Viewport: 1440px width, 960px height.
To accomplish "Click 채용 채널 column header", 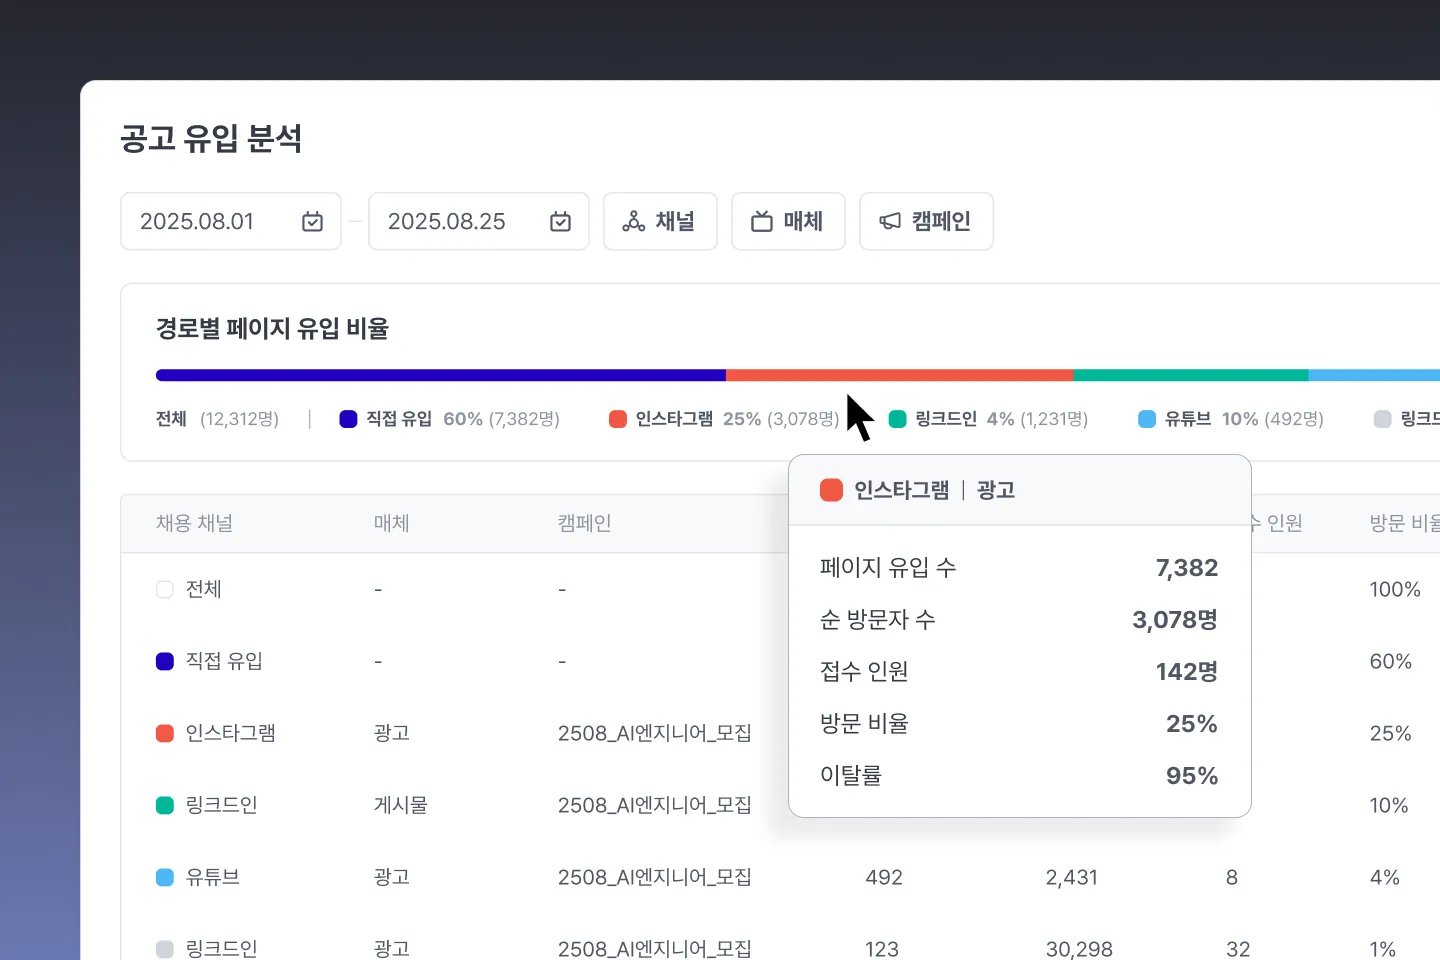I will pos(194,523).
